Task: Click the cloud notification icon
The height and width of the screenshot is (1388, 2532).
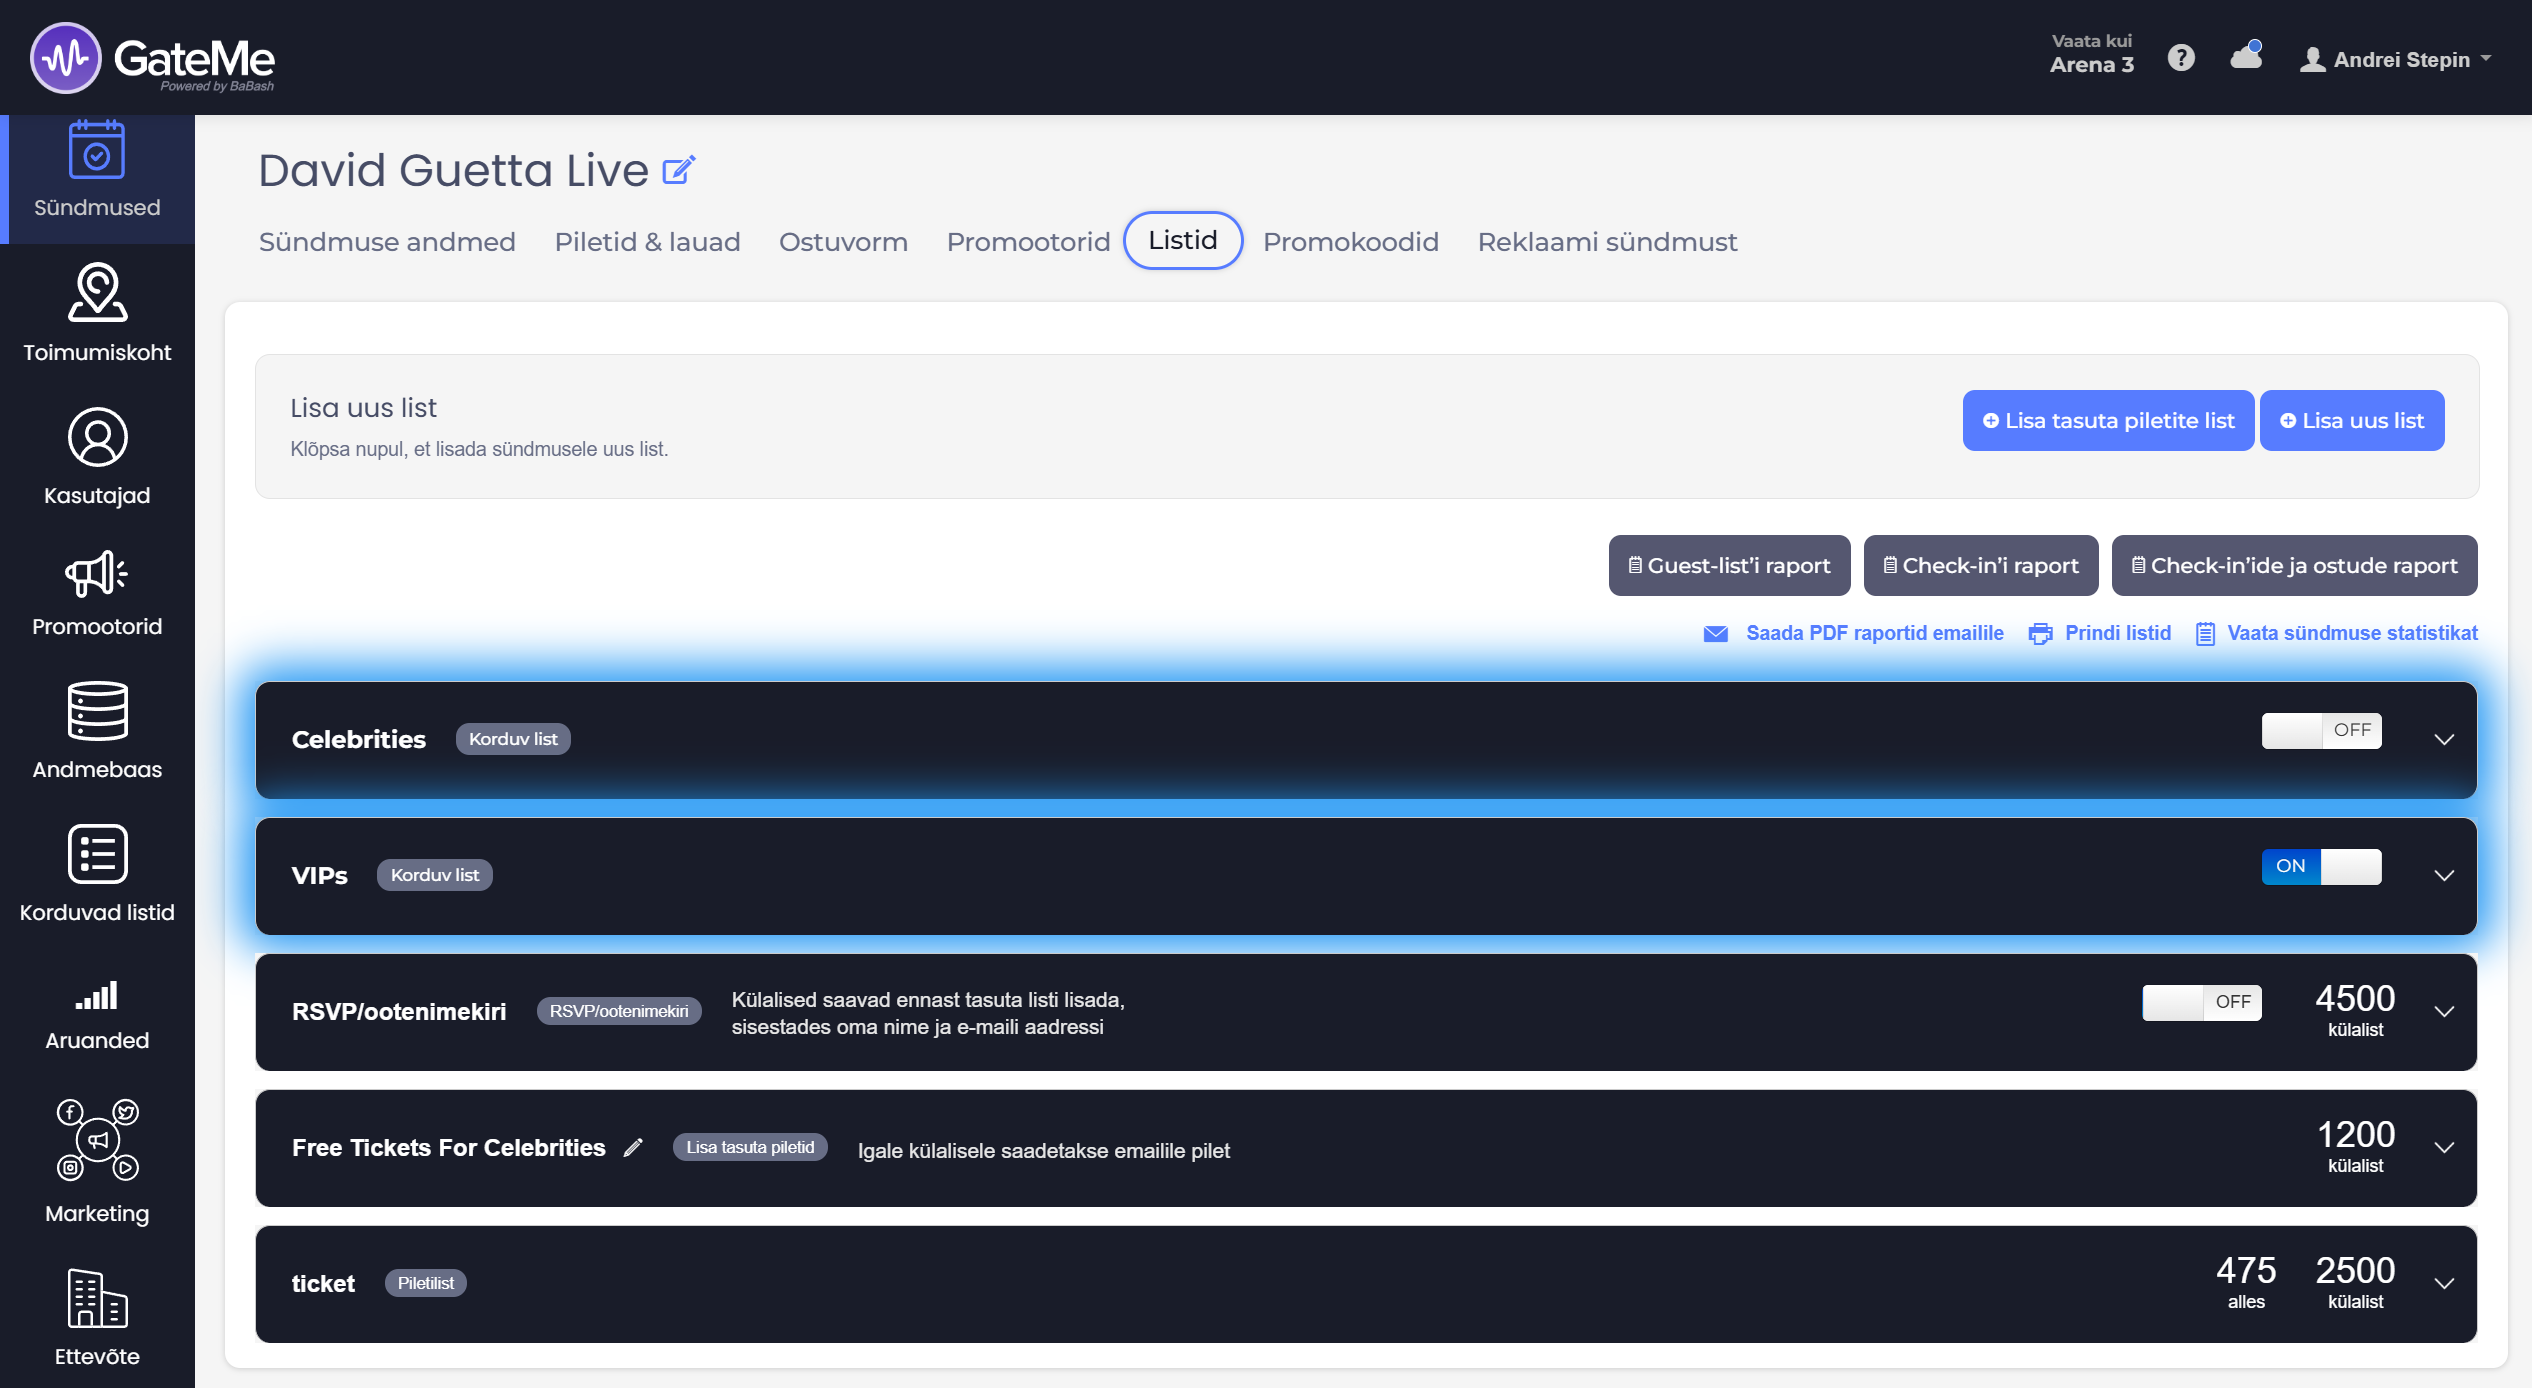Action: tap(2246, 55)
